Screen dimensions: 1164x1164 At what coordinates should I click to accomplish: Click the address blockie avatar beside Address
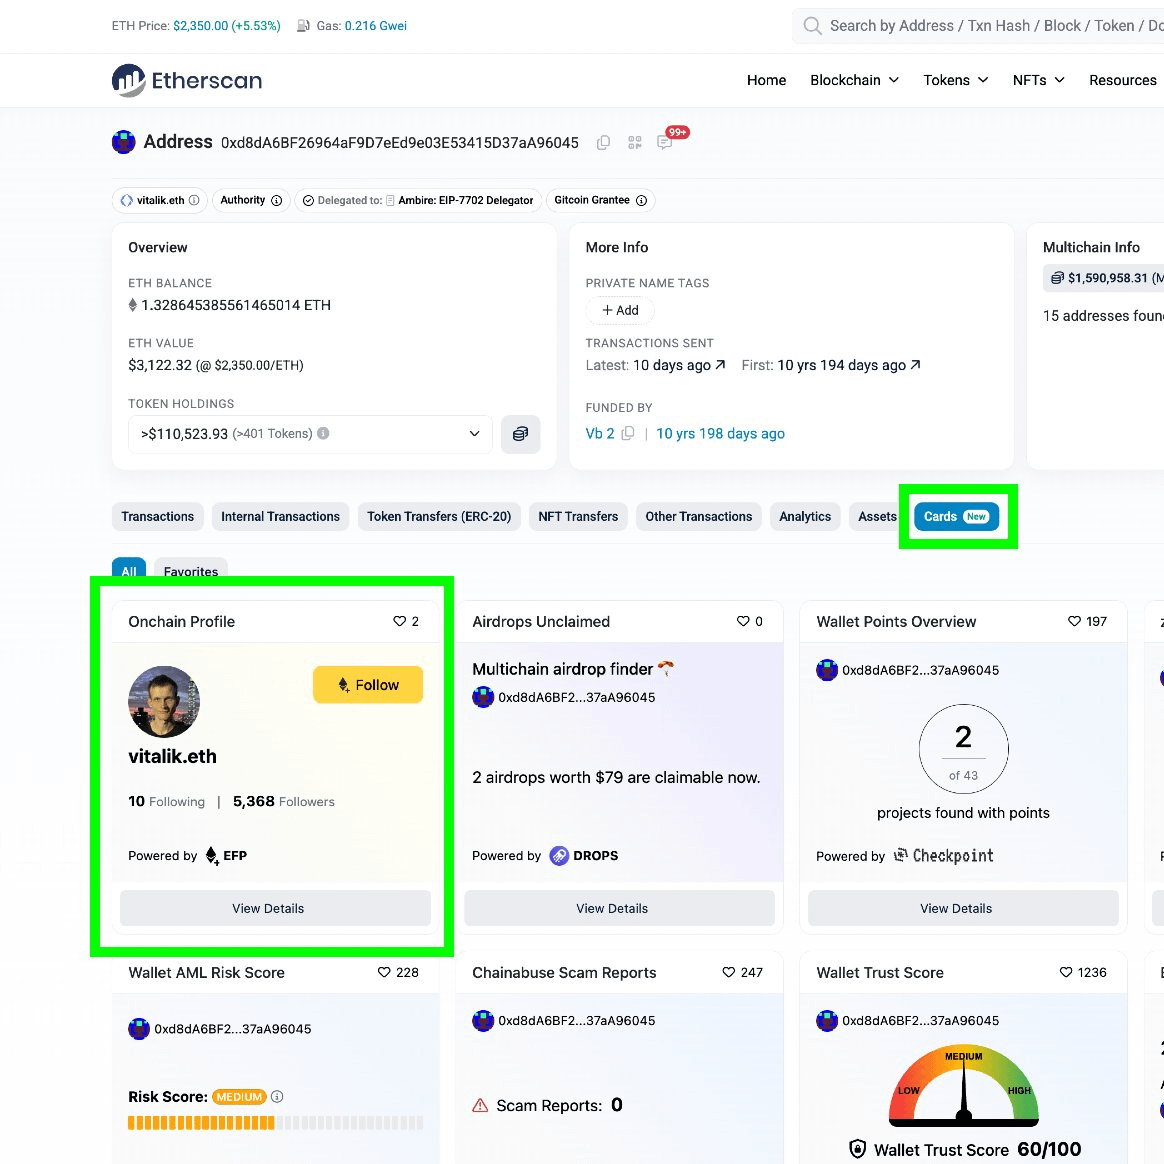123,142
